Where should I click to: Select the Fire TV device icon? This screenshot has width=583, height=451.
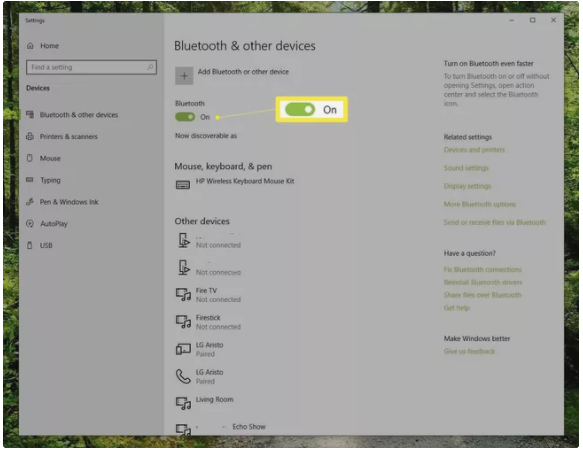pos(183,294)
